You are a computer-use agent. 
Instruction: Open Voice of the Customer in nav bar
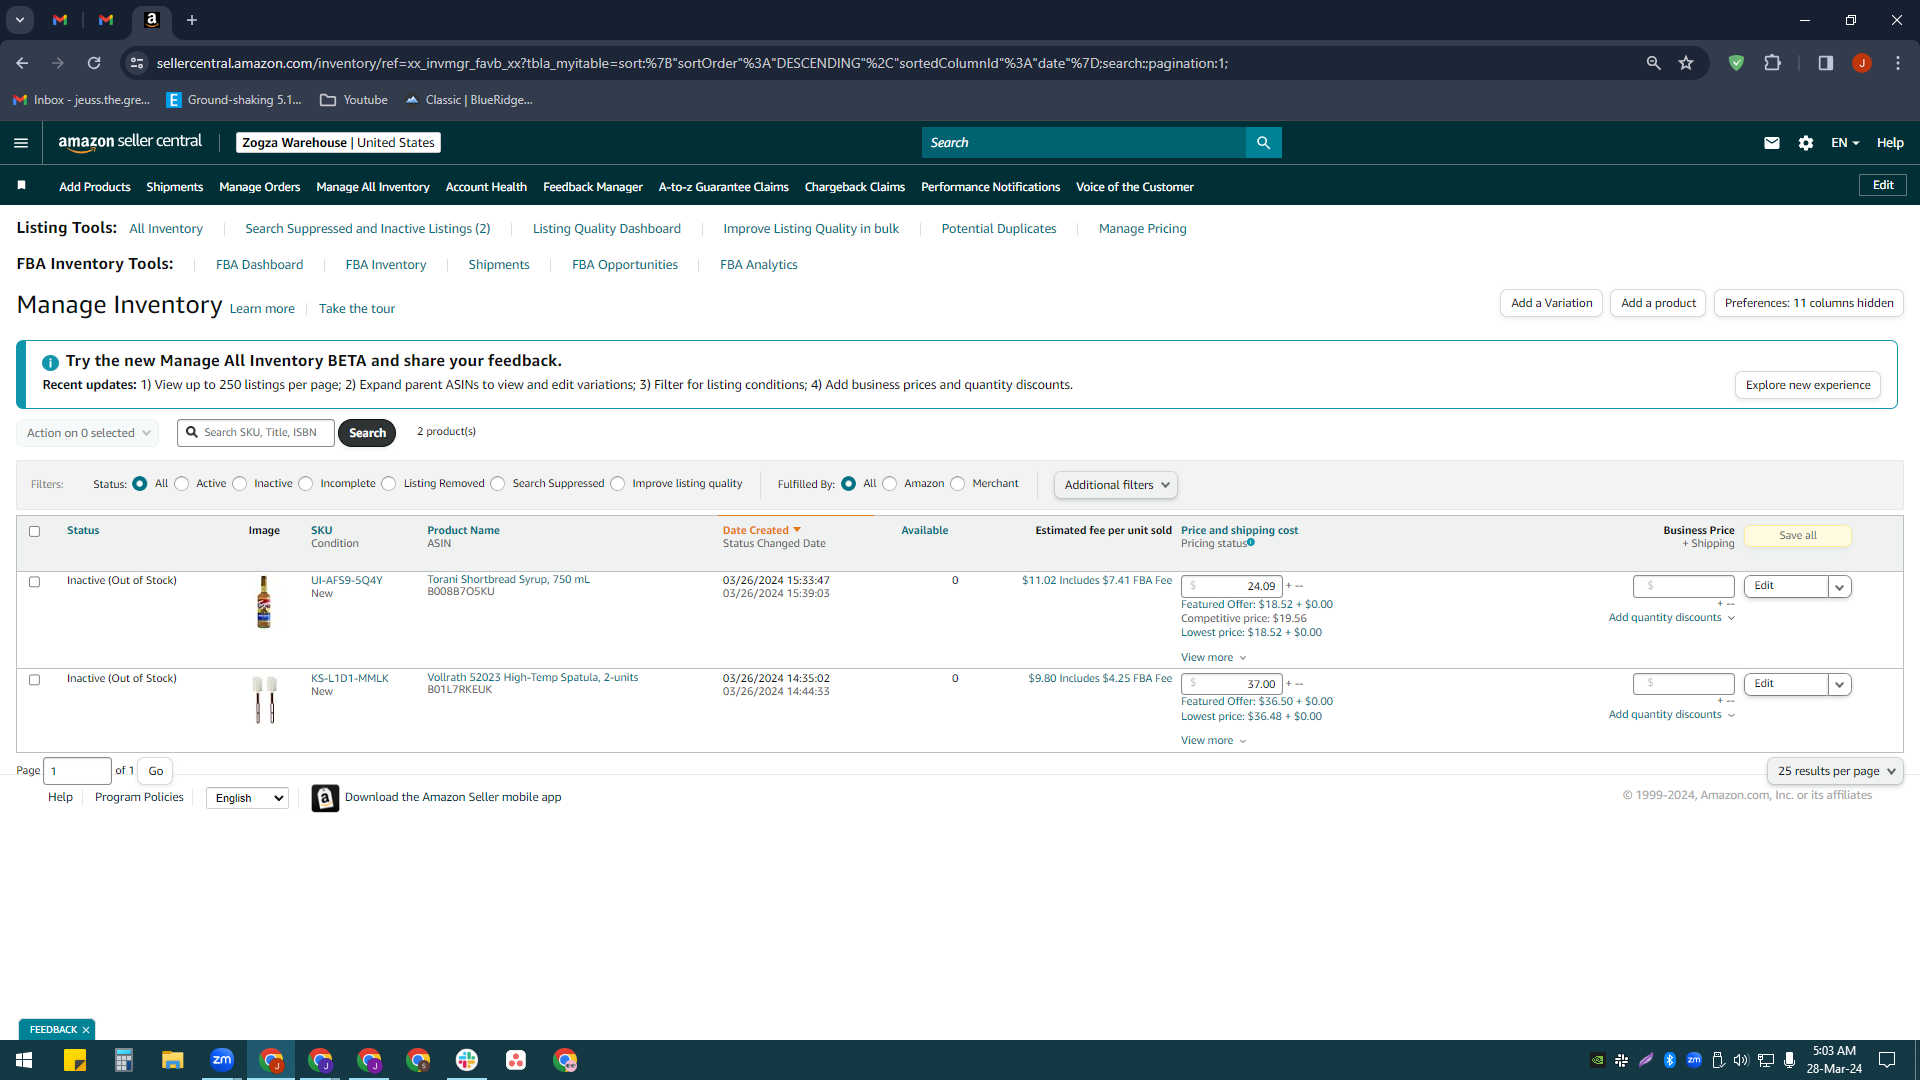[x=1135, y=187]
